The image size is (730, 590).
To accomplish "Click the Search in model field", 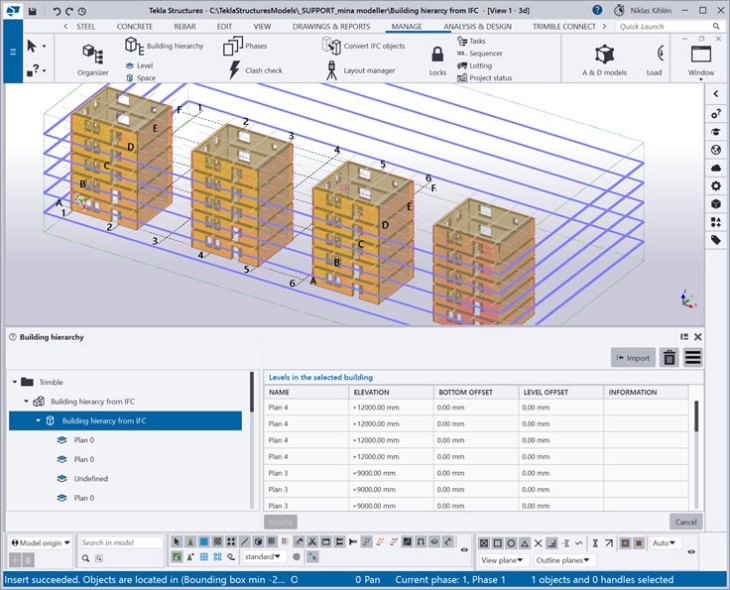I will click(120, 543).
